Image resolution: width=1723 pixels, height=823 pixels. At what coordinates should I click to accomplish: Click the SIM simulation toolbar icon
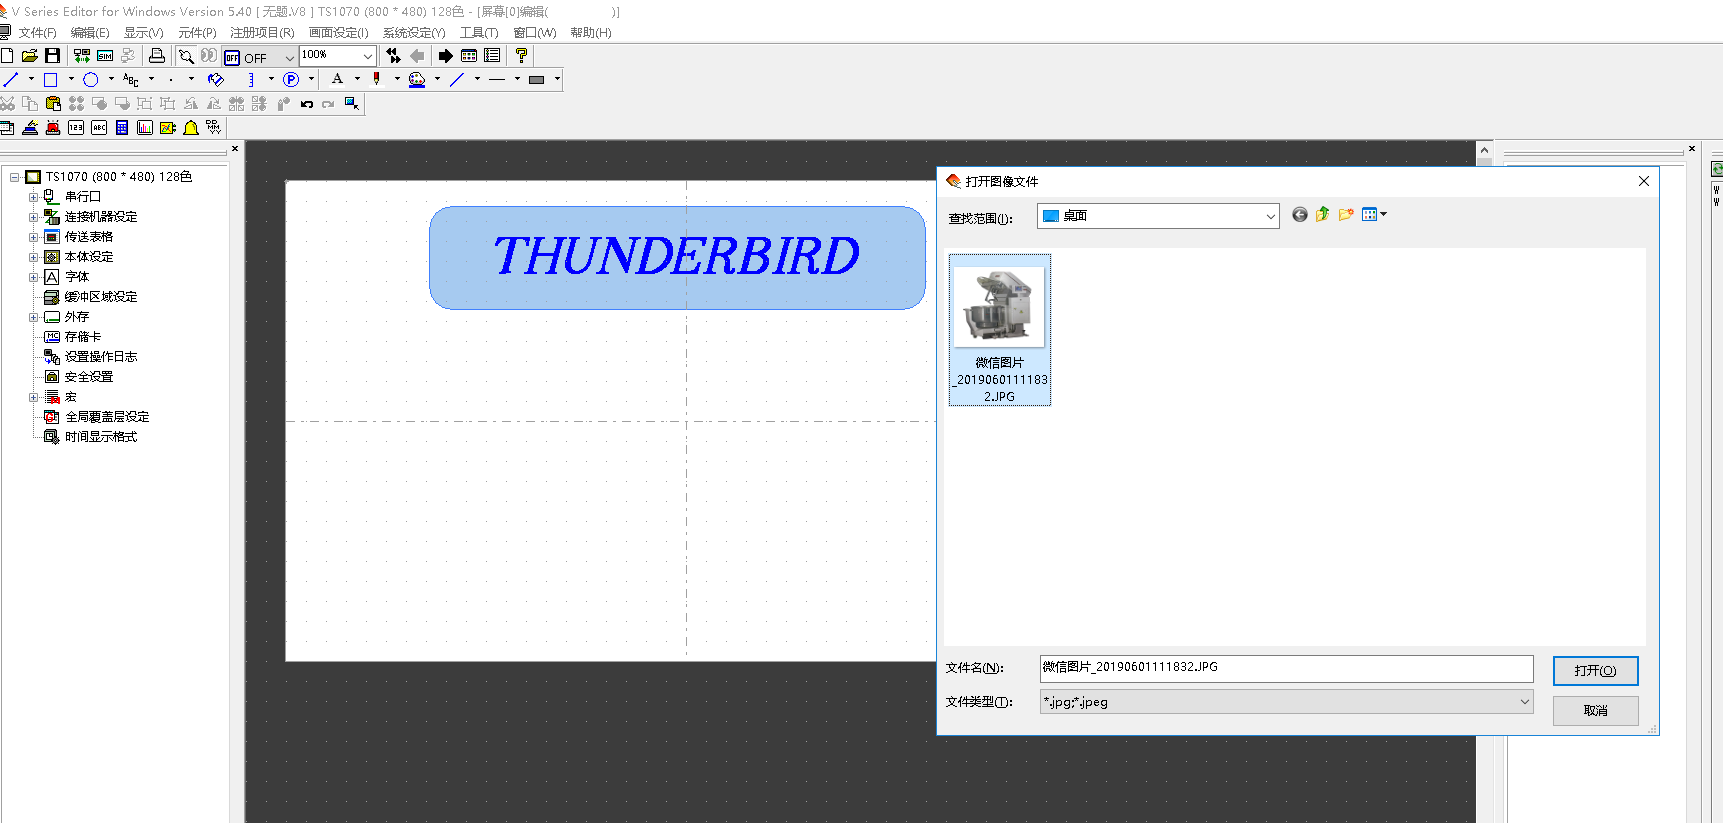tap(105, 56)
